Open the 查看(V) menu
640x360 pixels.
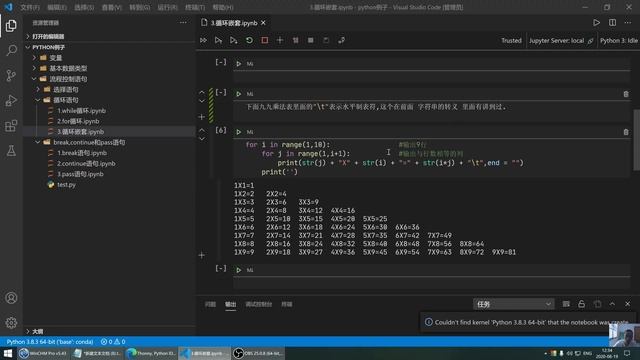tap(112, 7)
